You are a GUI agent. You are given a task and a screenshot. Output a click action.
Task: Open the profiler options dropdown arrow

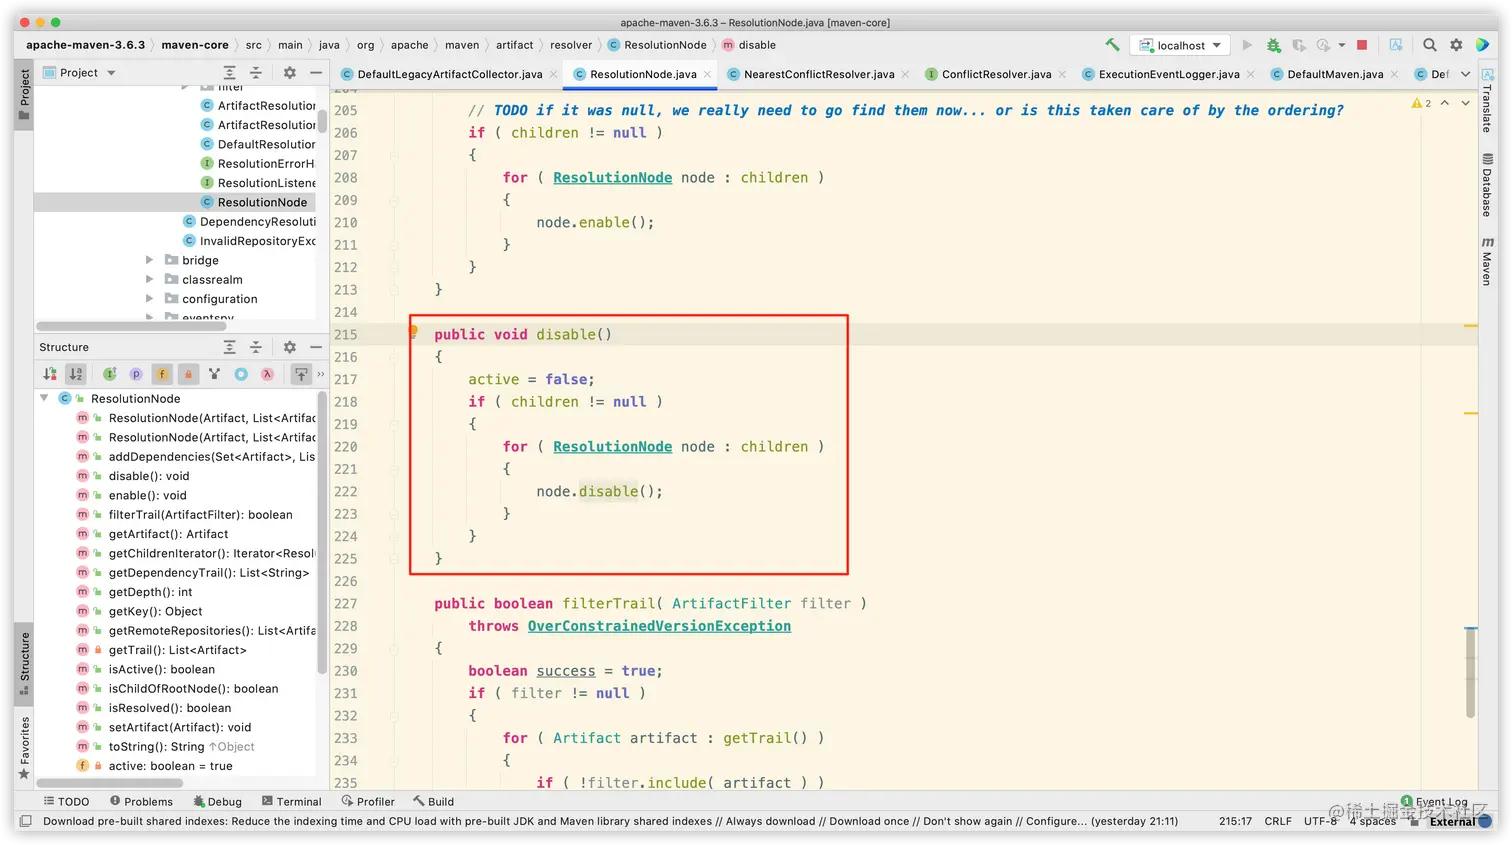(1341, 45)
